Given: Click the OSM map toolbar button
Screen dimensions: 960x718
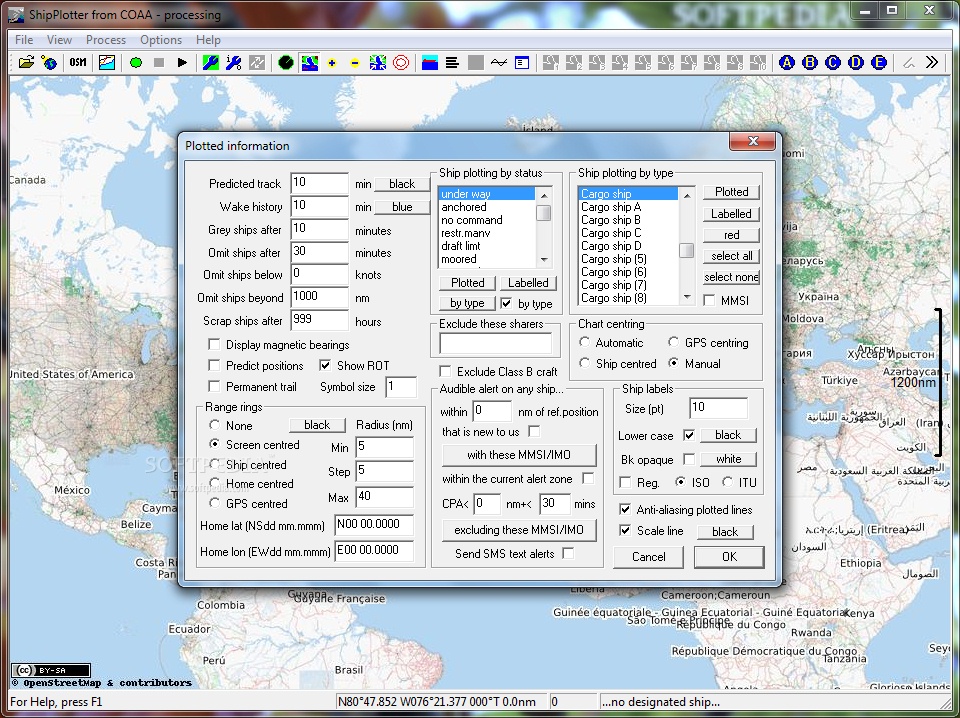Looking at the screenshot, I should point(78,62).
